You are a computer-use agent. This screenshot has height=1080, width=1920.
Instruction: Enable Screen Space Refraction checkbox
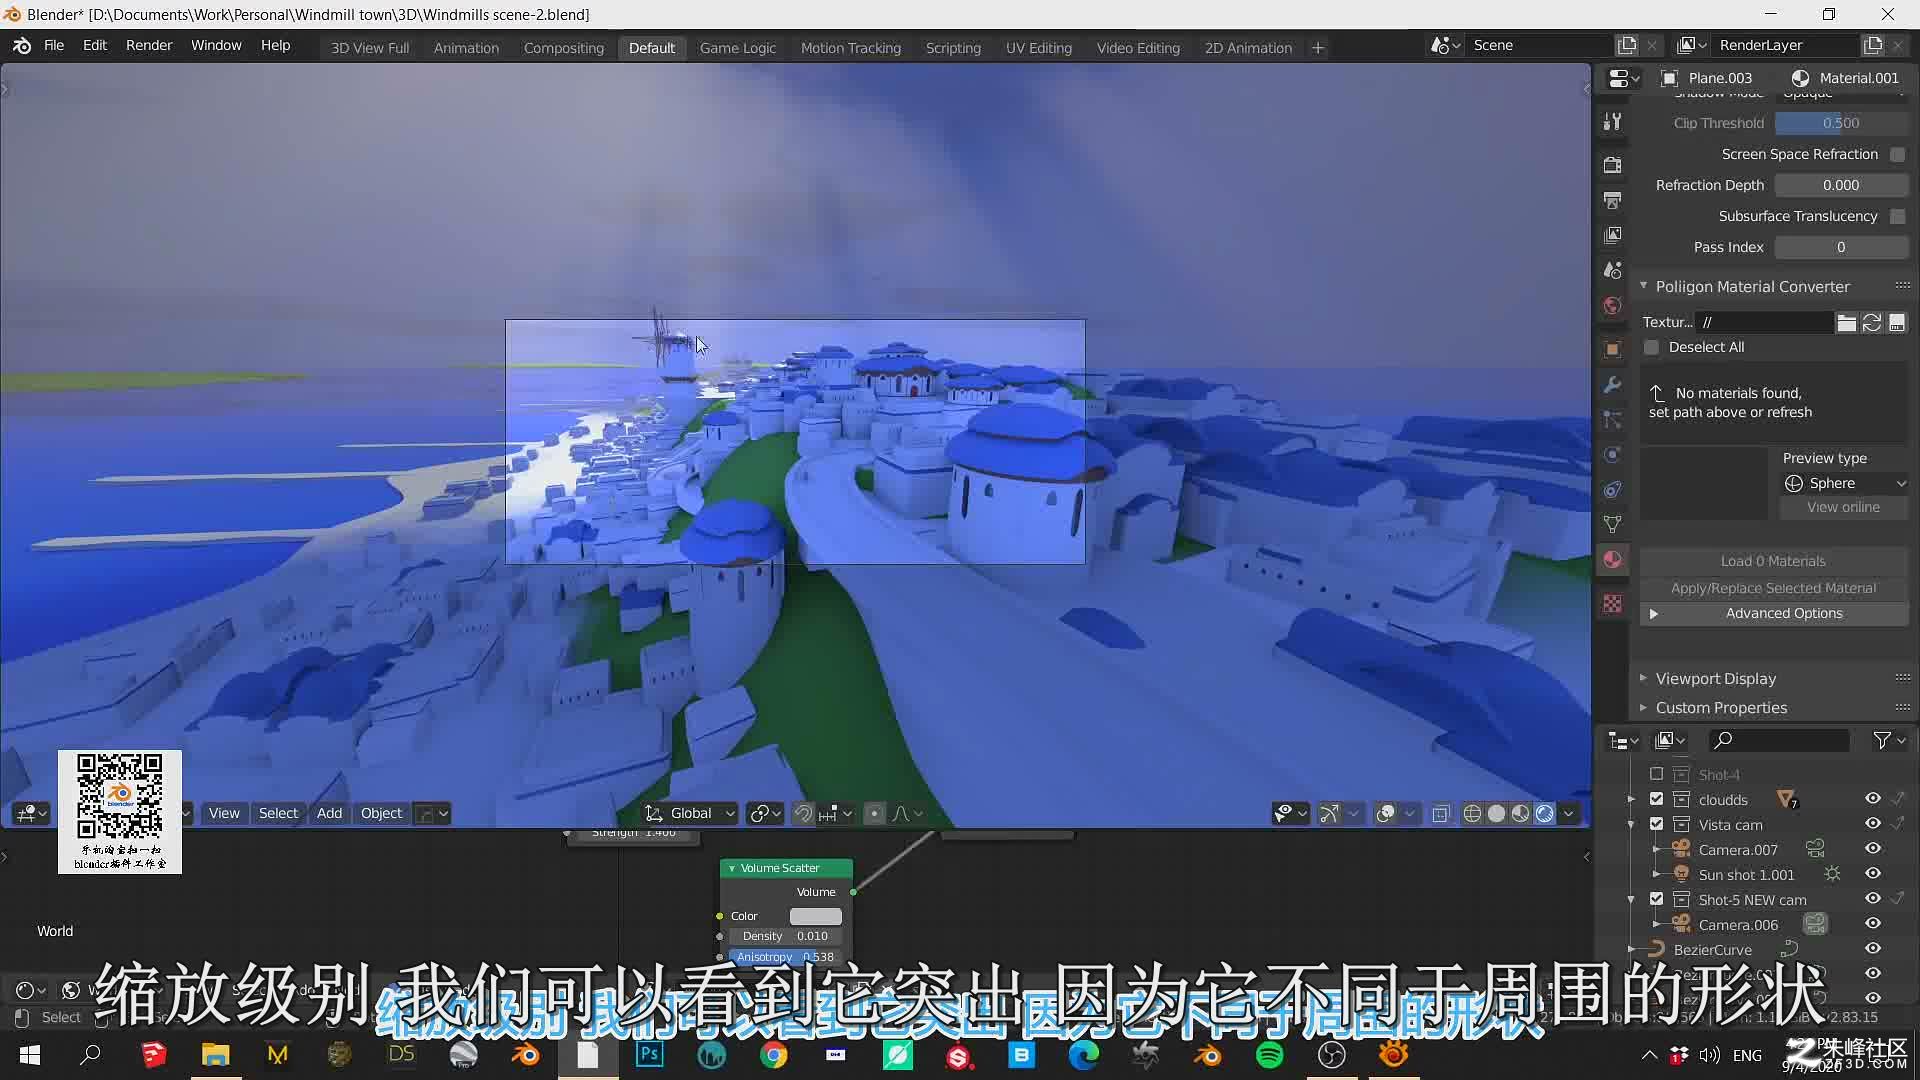pyautogui.click(x=1897, y=154)
